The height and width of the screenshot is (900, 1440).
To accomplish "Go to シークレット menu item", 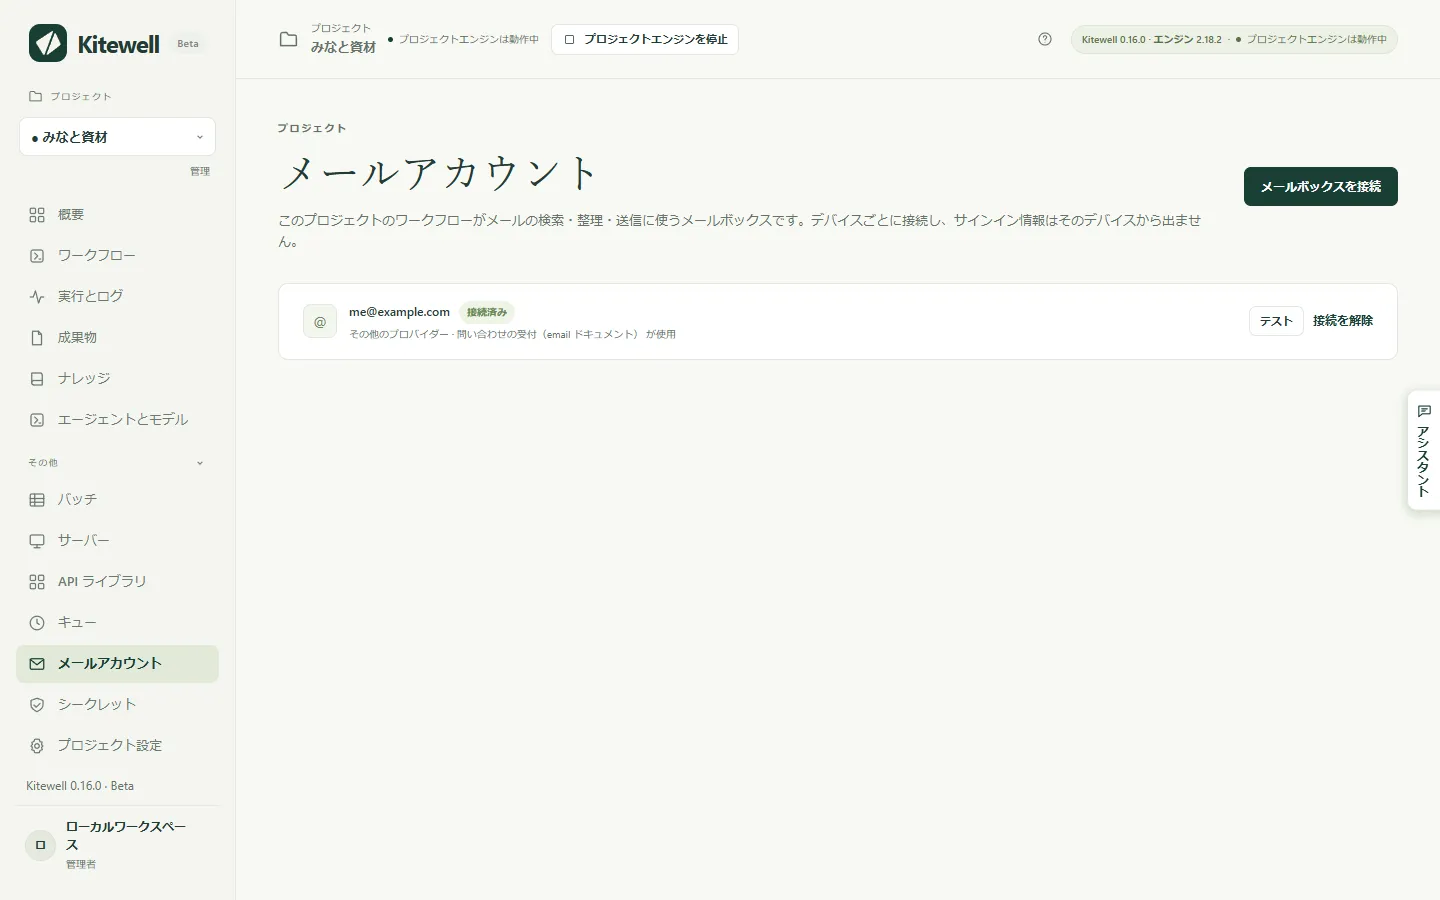I will click(x=118, y=705).
